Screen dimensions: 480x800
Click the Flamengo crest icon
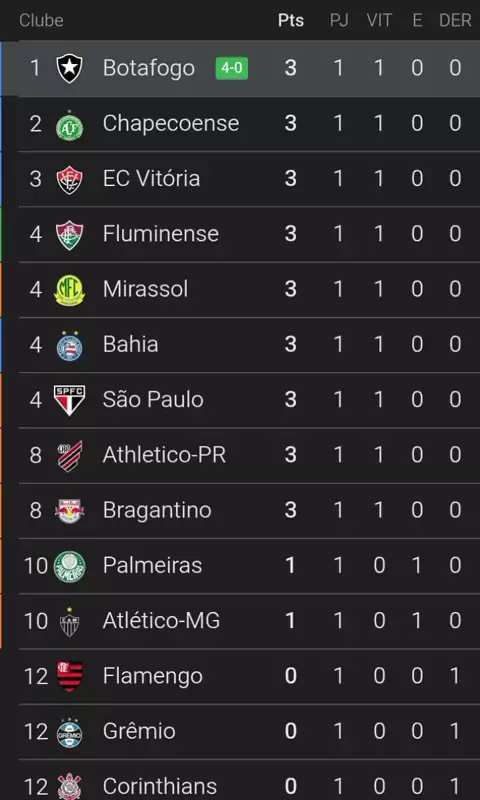coord(69,677)
